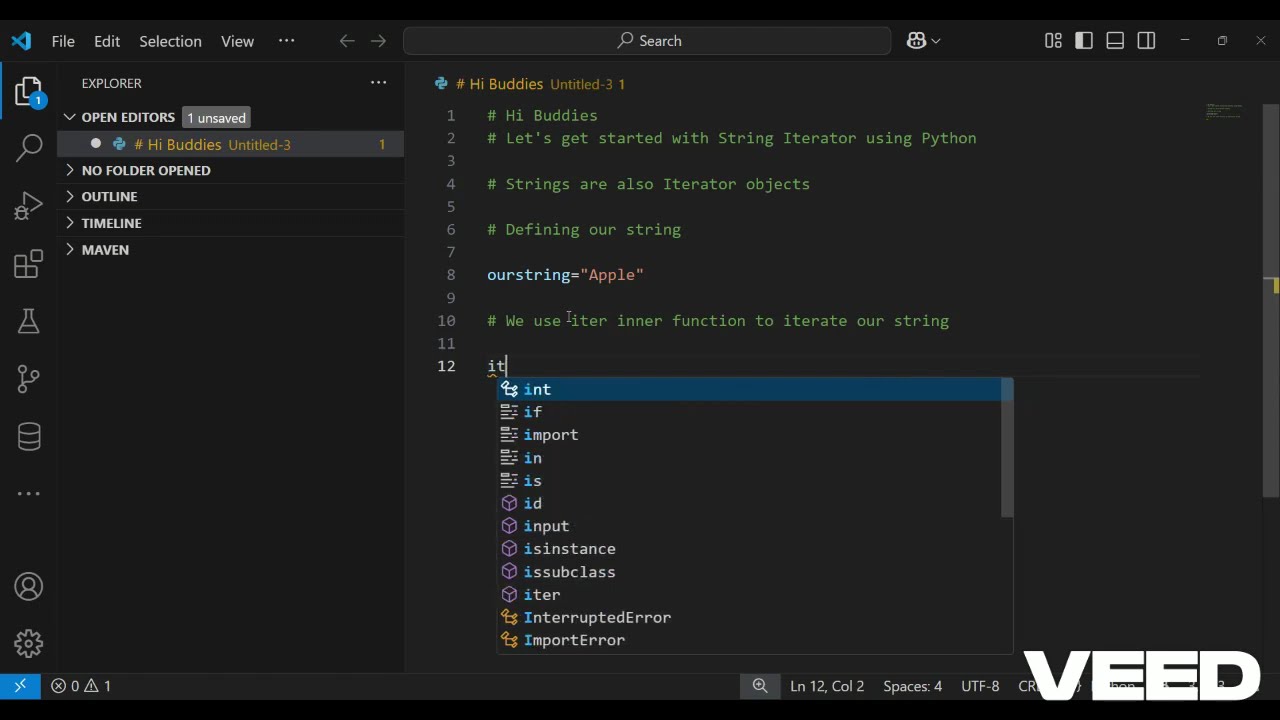Open the Selection menu
The image size is (1280, 720).
pos(170,41)
